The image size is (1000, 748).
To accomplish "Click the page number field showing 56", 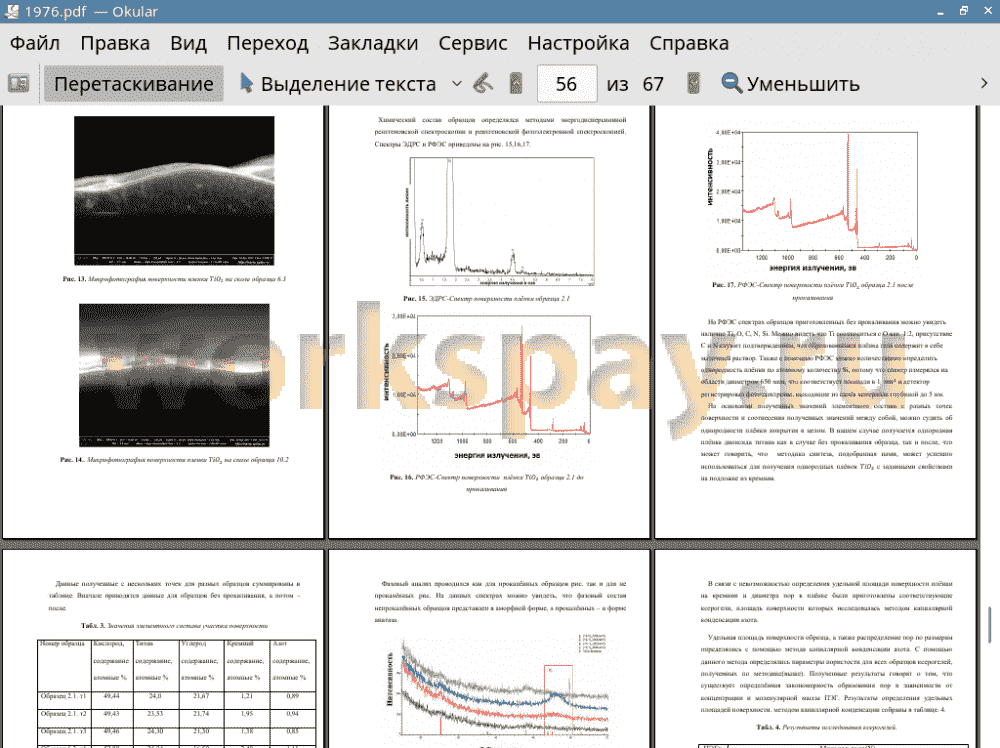I will pos(567,84).
